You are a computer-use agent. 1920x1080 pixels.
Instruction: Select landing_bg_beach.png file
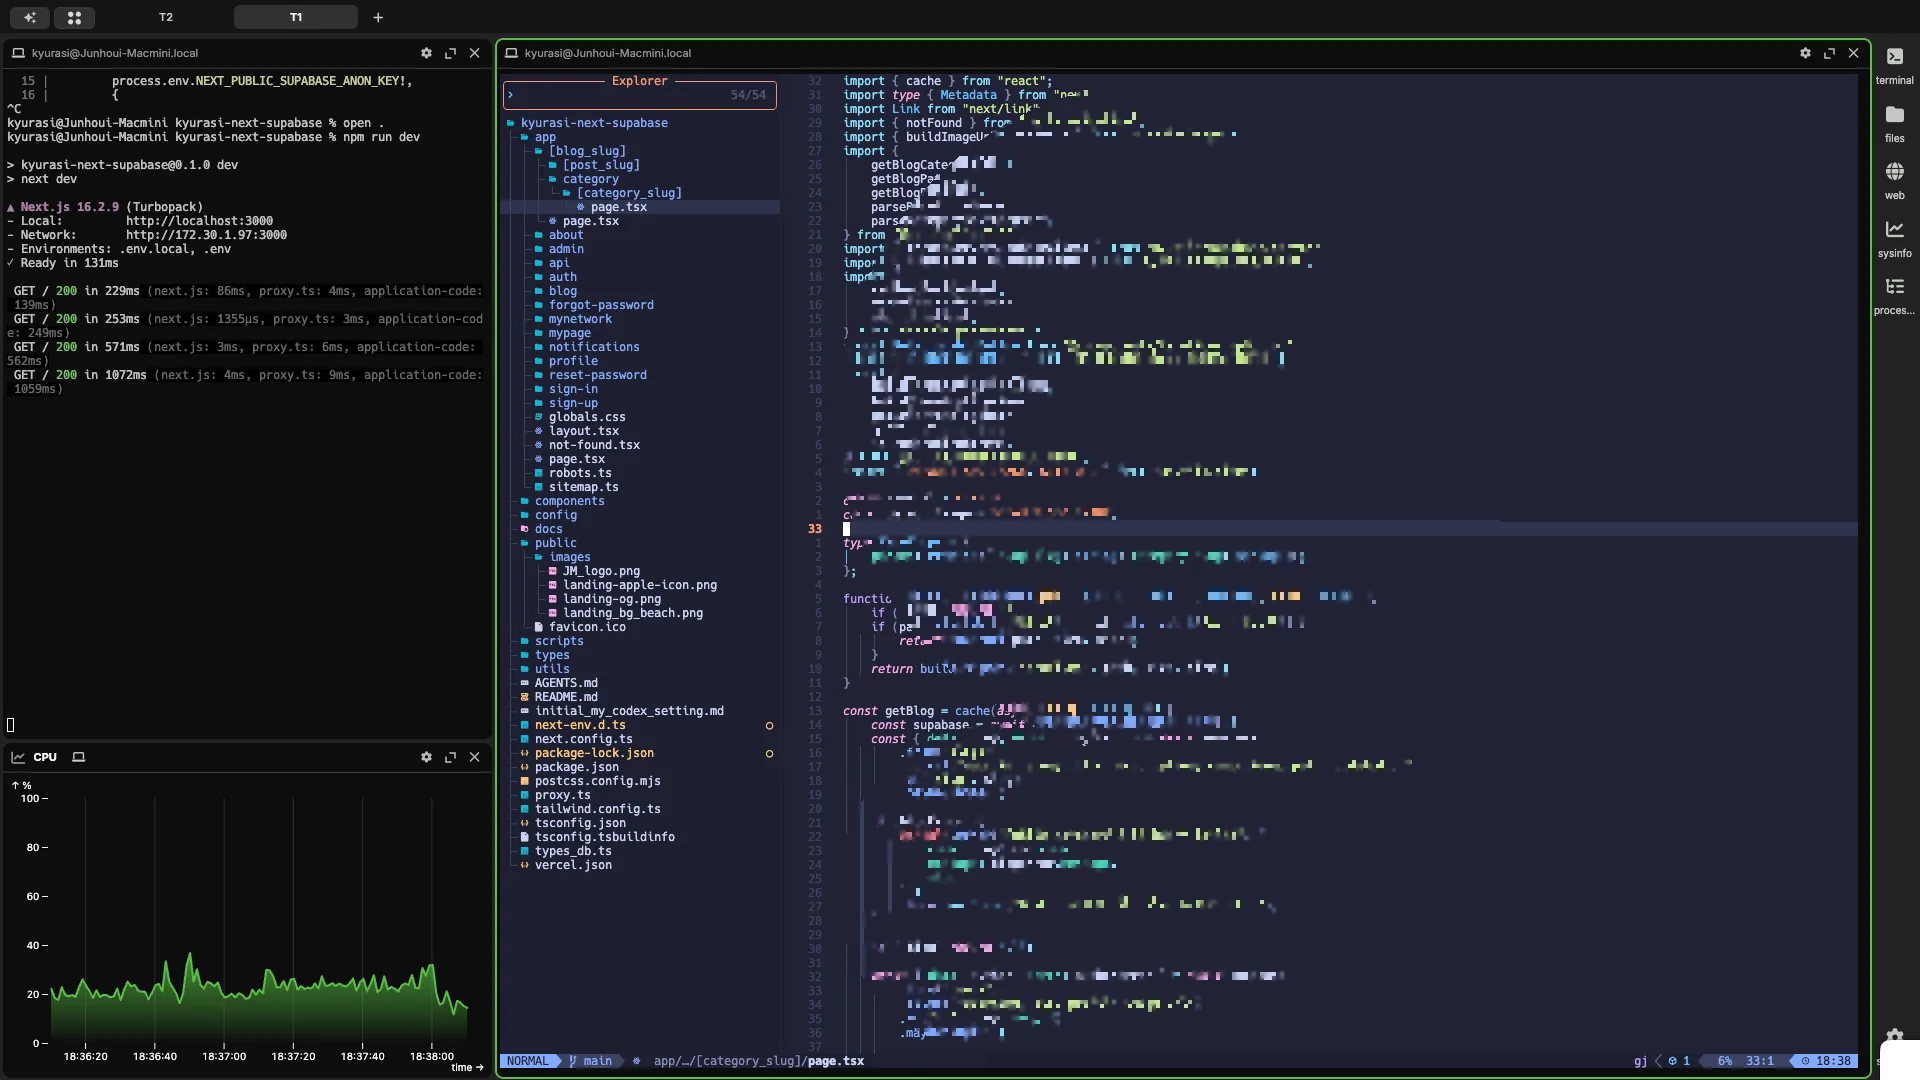point(632,613)
